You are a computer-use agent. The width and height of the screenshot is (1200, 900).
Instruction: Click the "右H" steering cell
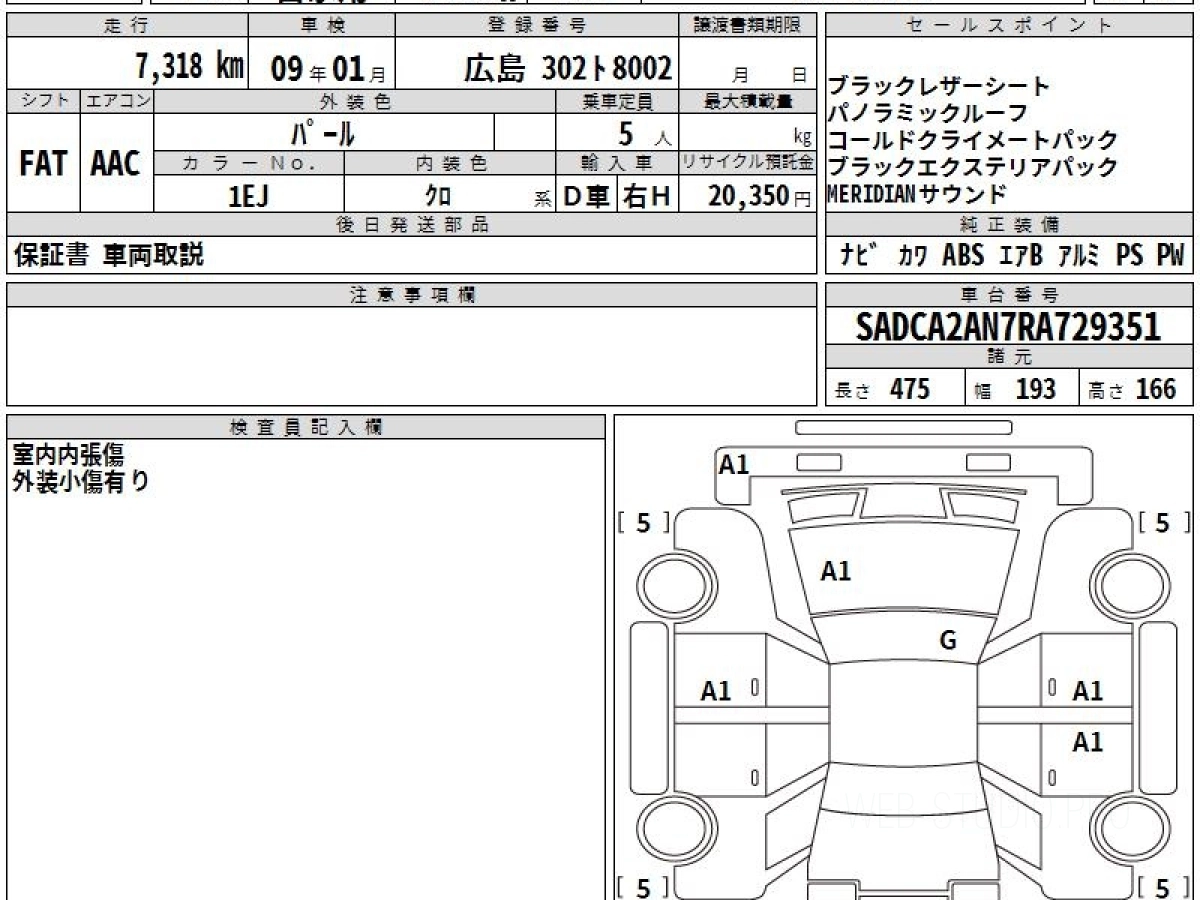click(x=648, y=195)
